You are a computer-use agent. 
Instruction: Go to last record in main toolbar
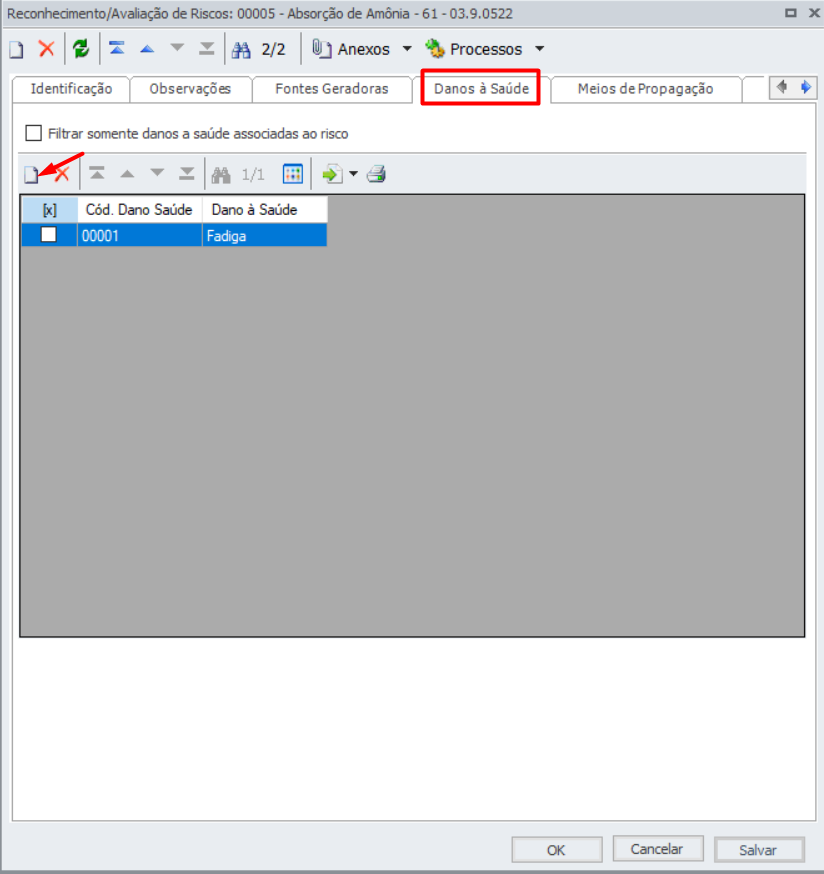click(x=207, y=48)
